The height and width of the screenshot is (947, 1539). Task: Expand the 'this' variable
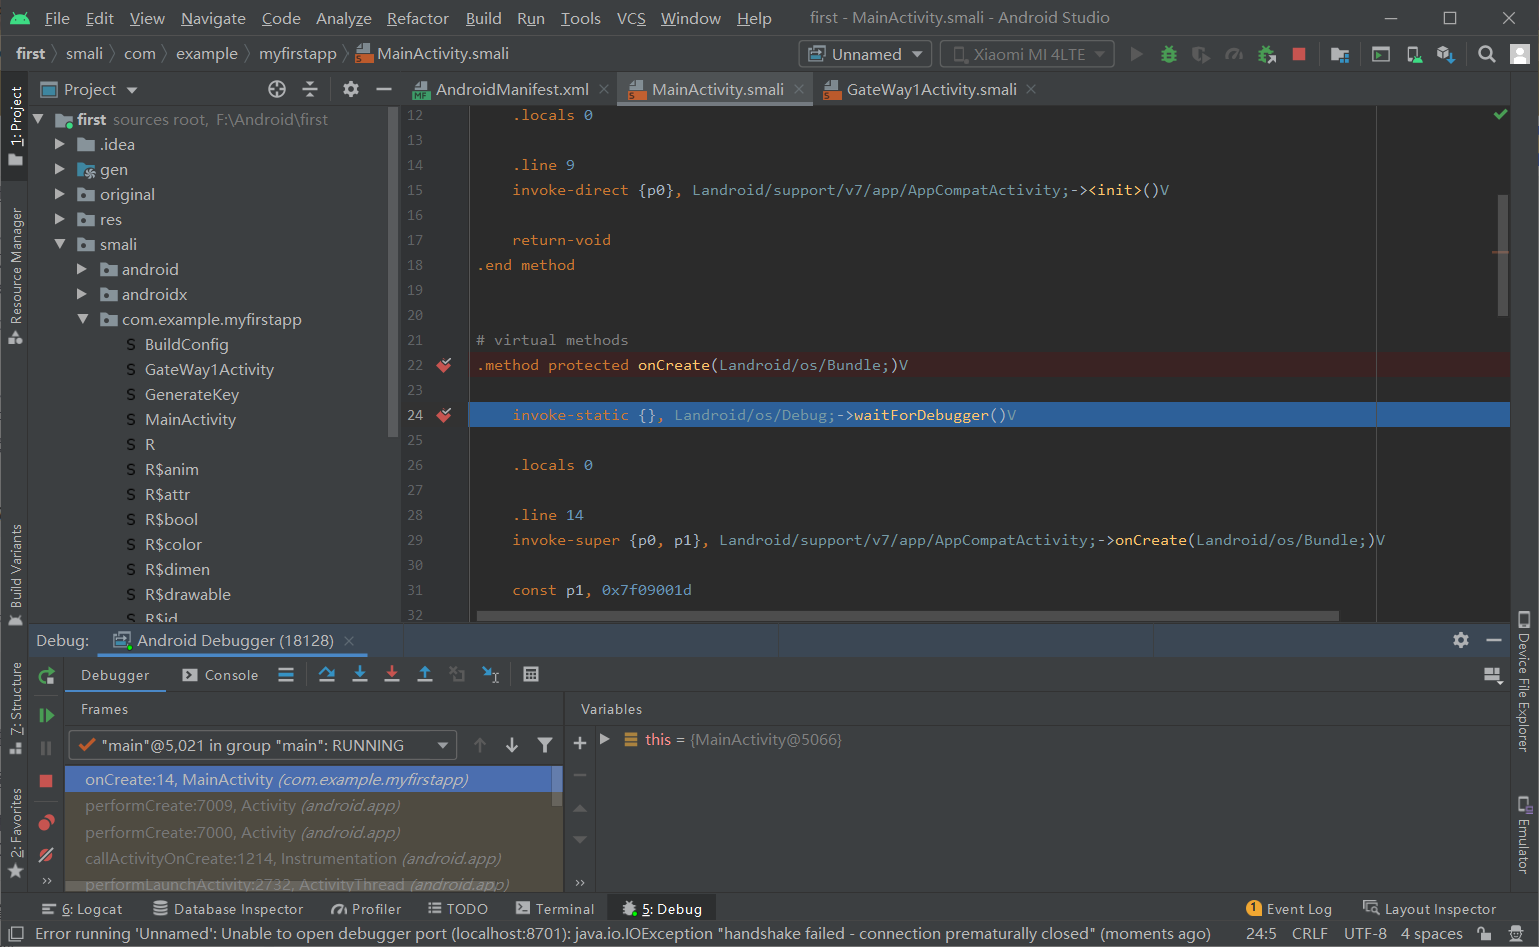605,739
